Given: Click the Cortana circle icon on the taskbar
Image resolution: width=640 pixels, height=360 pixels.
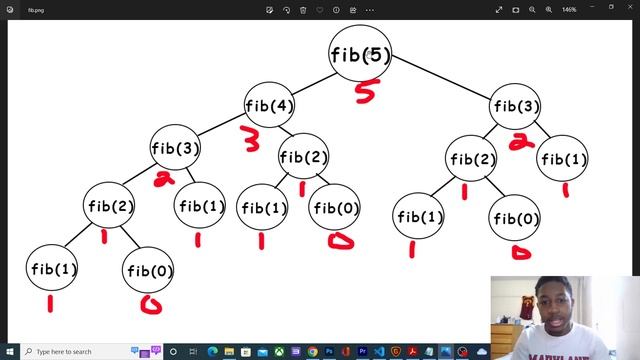Looking at the screenshot, I should [173, 351].
